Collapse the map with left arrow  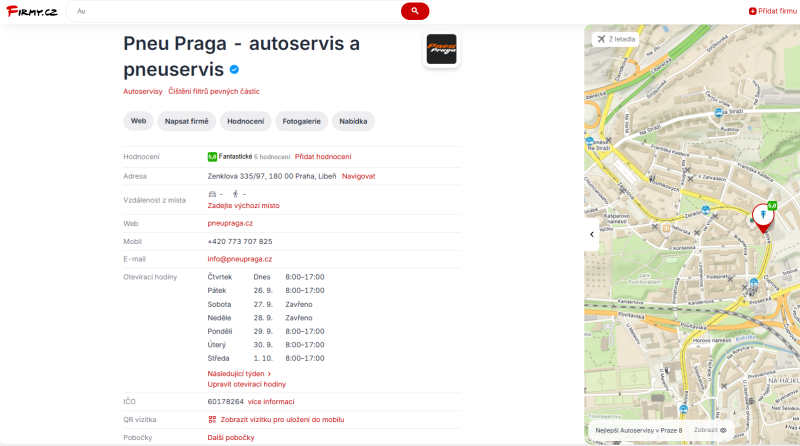tap(591, 234)
